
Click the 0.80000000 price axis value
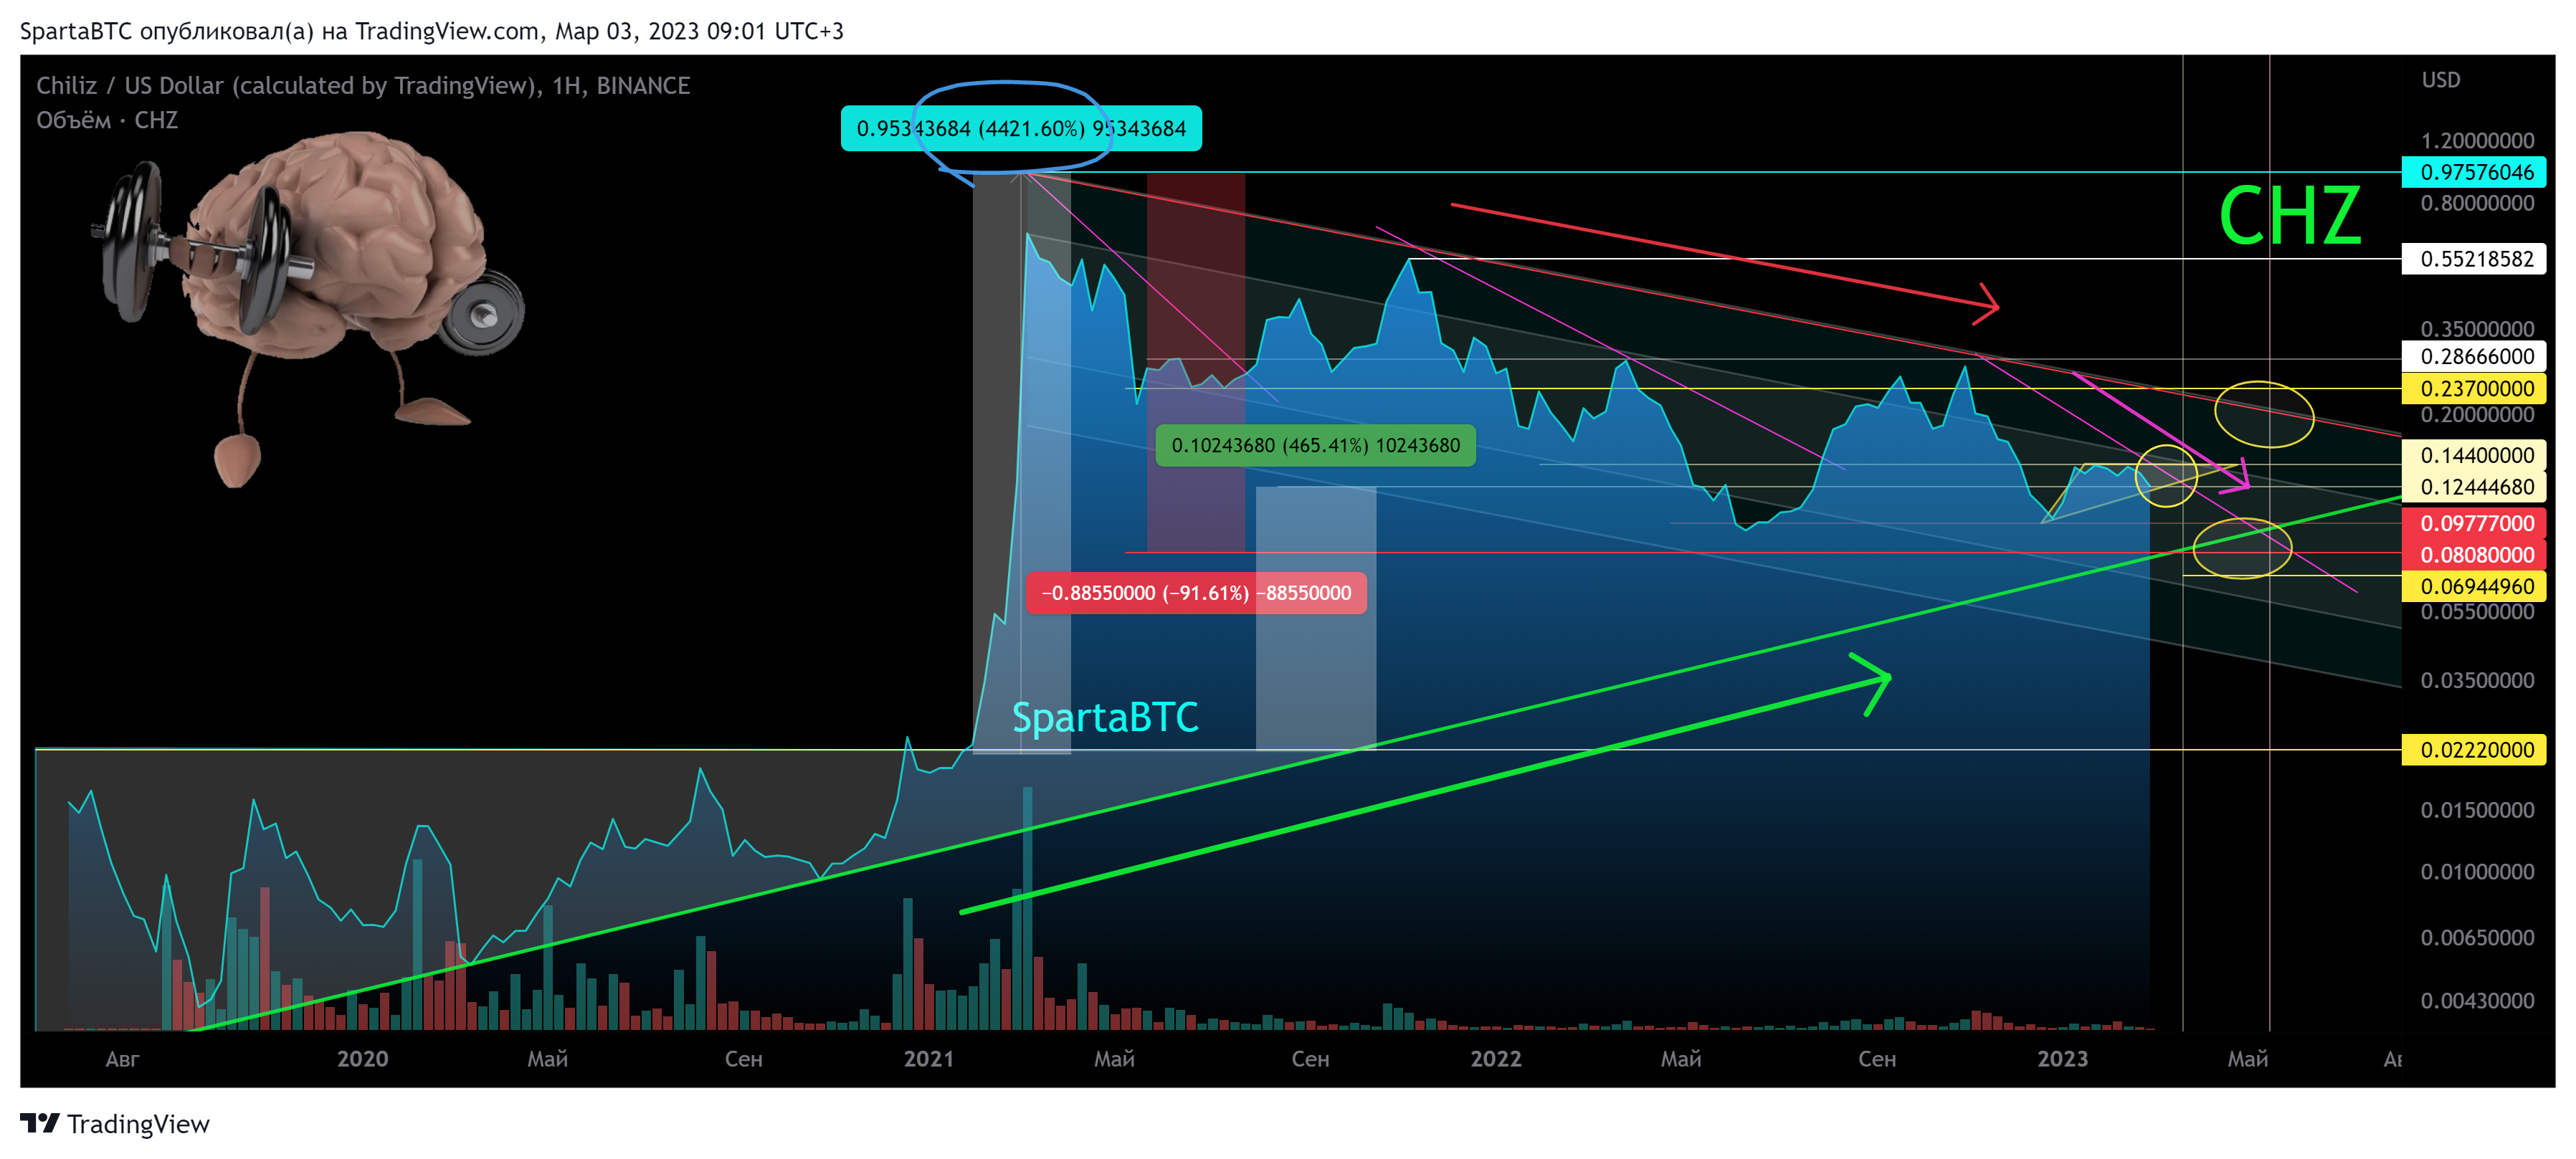pos(2477,204)
